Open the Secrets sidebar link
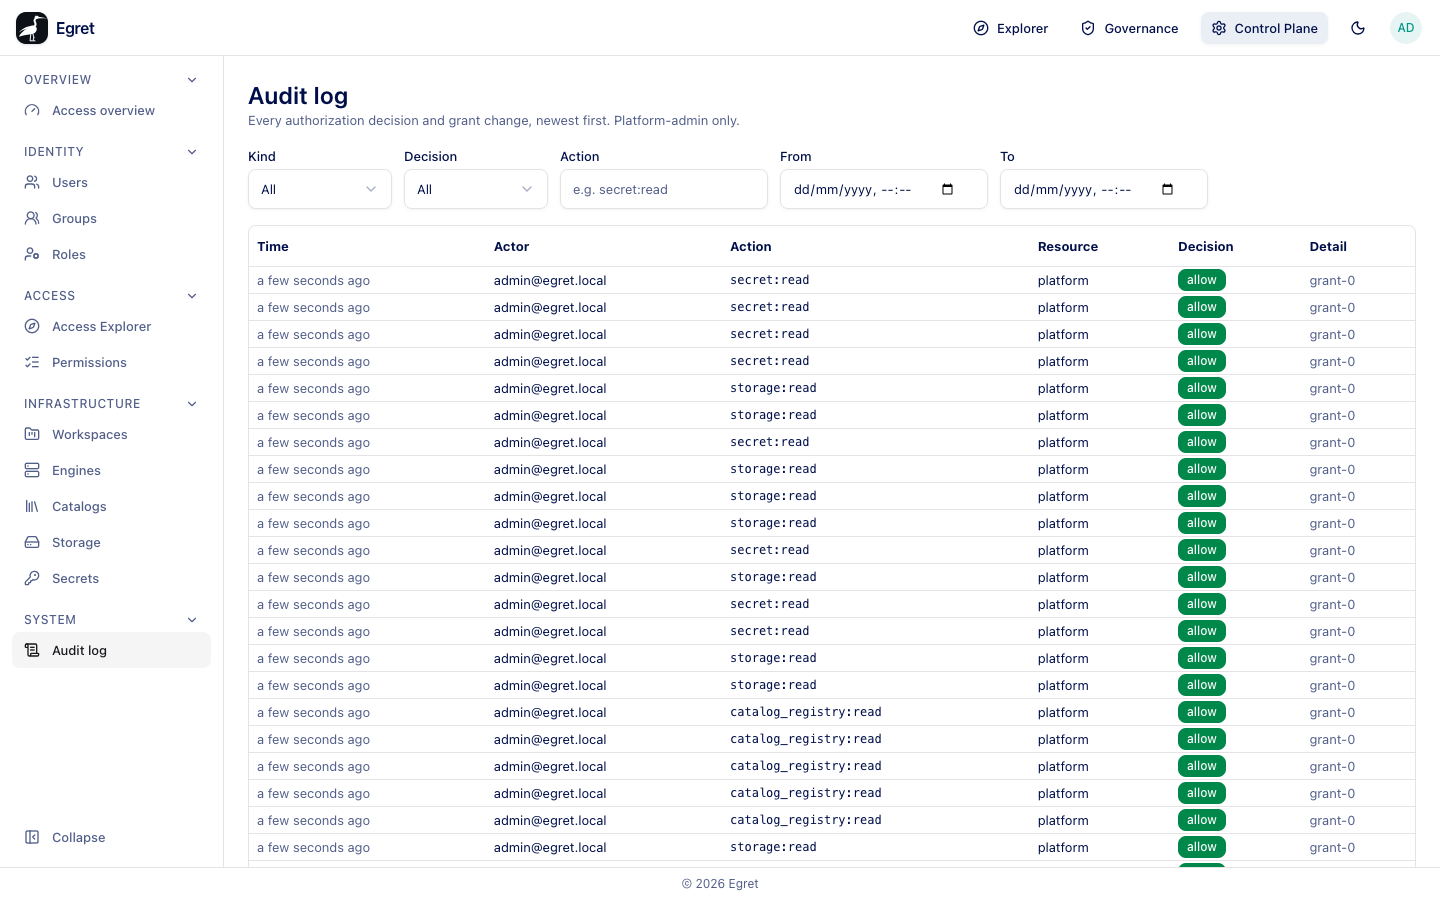 pyautogui.click(x=111, y=579)
